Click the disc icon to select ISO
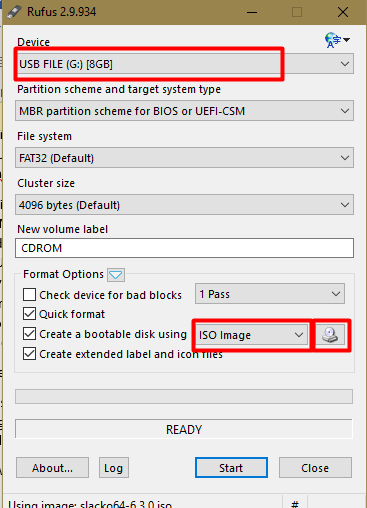 tap(330, 335)
